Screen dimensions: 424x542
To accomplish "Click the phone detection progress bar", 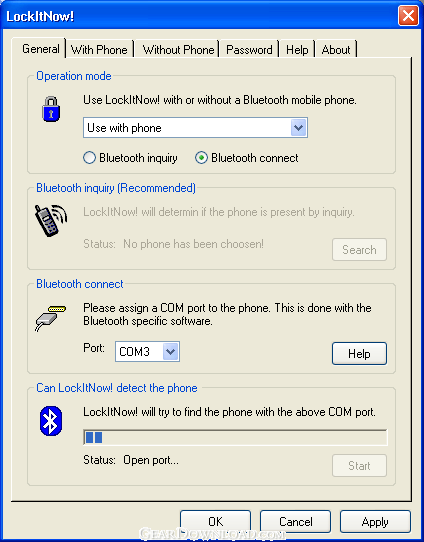I will tap(235, 437).
